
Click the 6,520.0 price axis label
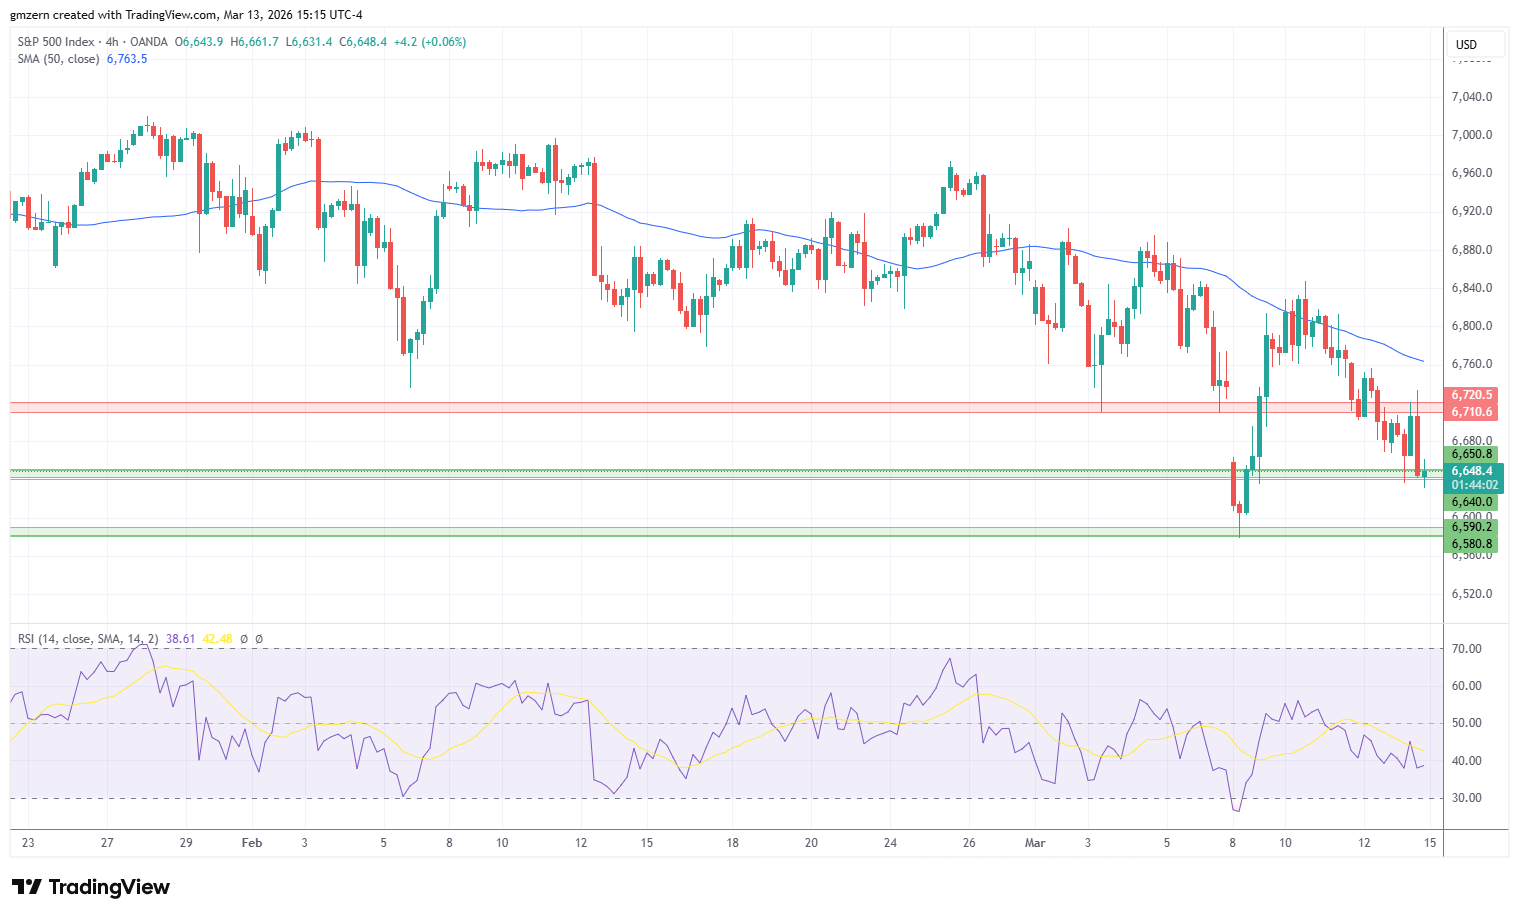(1472, 594)
